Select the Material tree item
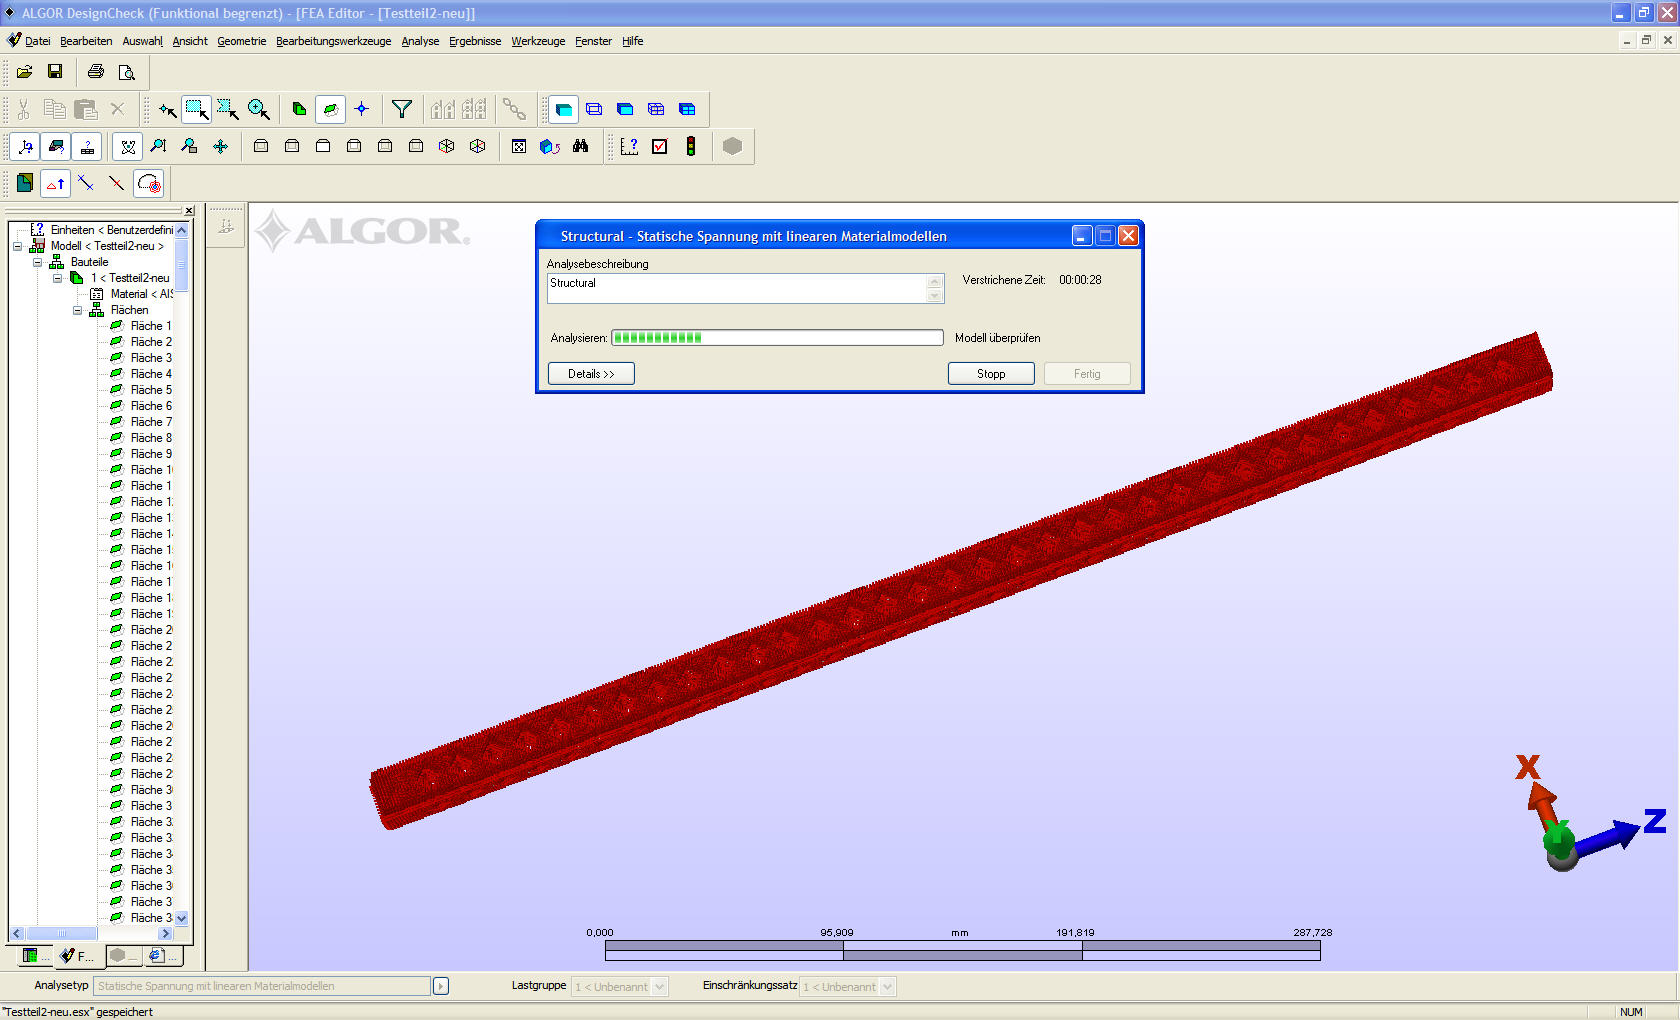The width and height of the screenshot is (1680, 1020). [x=141, y=294]
